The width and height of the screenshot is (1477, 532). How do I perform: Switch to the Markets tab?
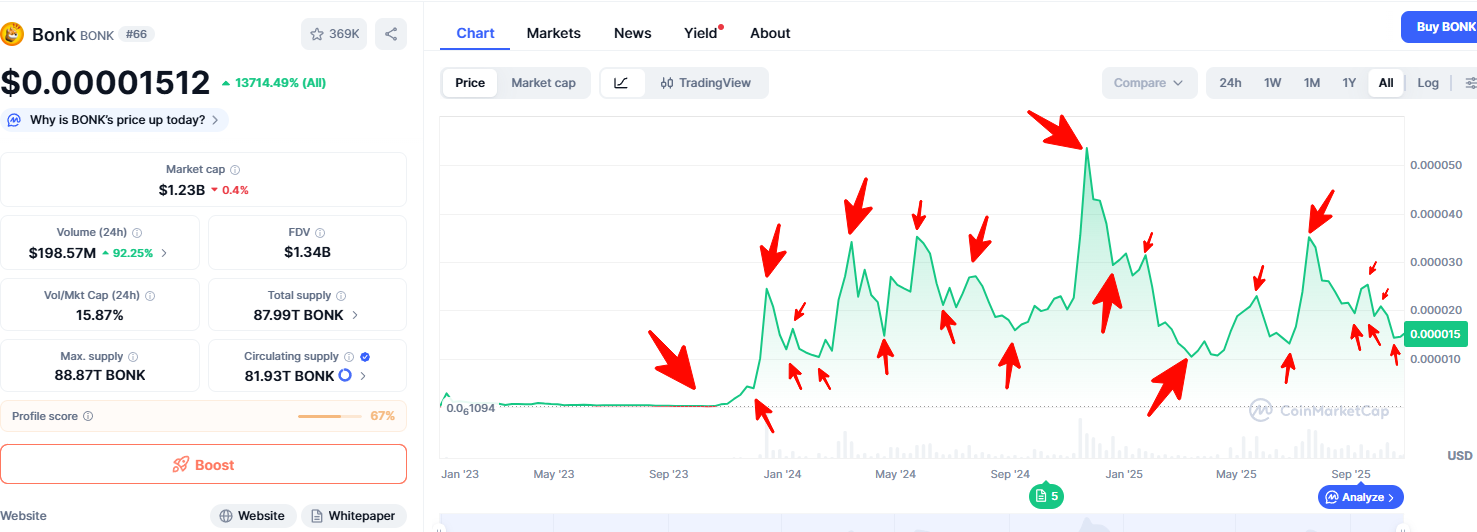coord(553,33)
